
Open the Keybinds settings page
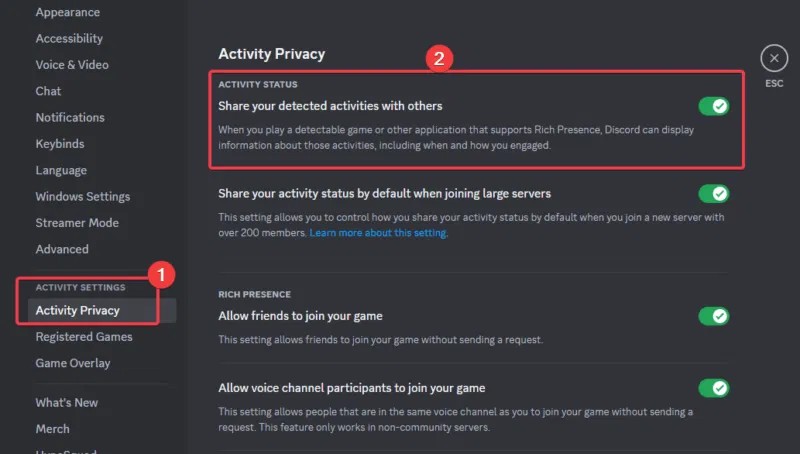coord(60,144)
